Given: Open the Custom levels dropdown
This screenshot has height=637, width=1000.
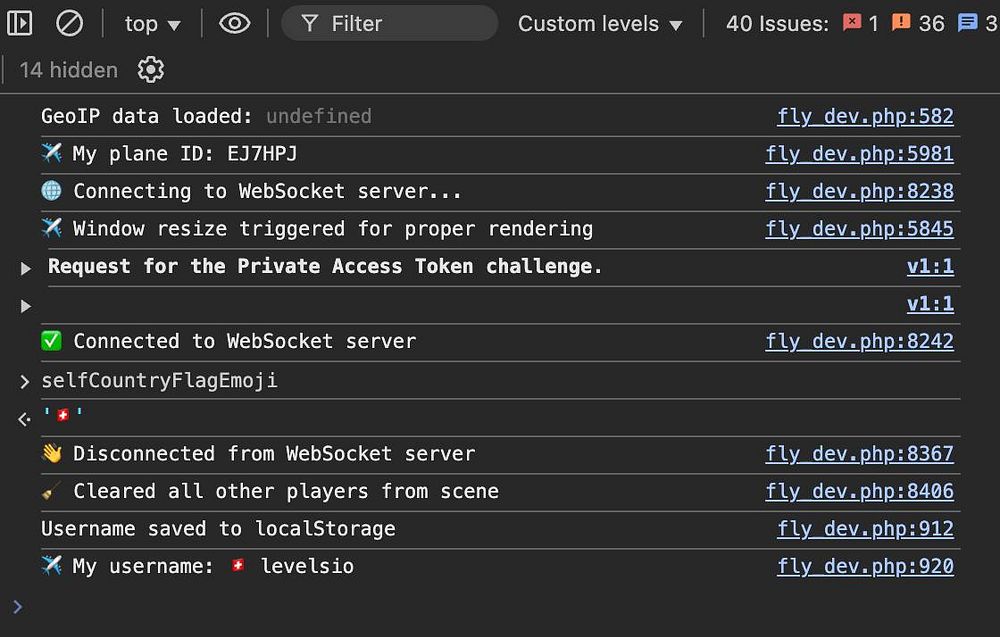Looking at the screenshot, I should pos(600,24).
